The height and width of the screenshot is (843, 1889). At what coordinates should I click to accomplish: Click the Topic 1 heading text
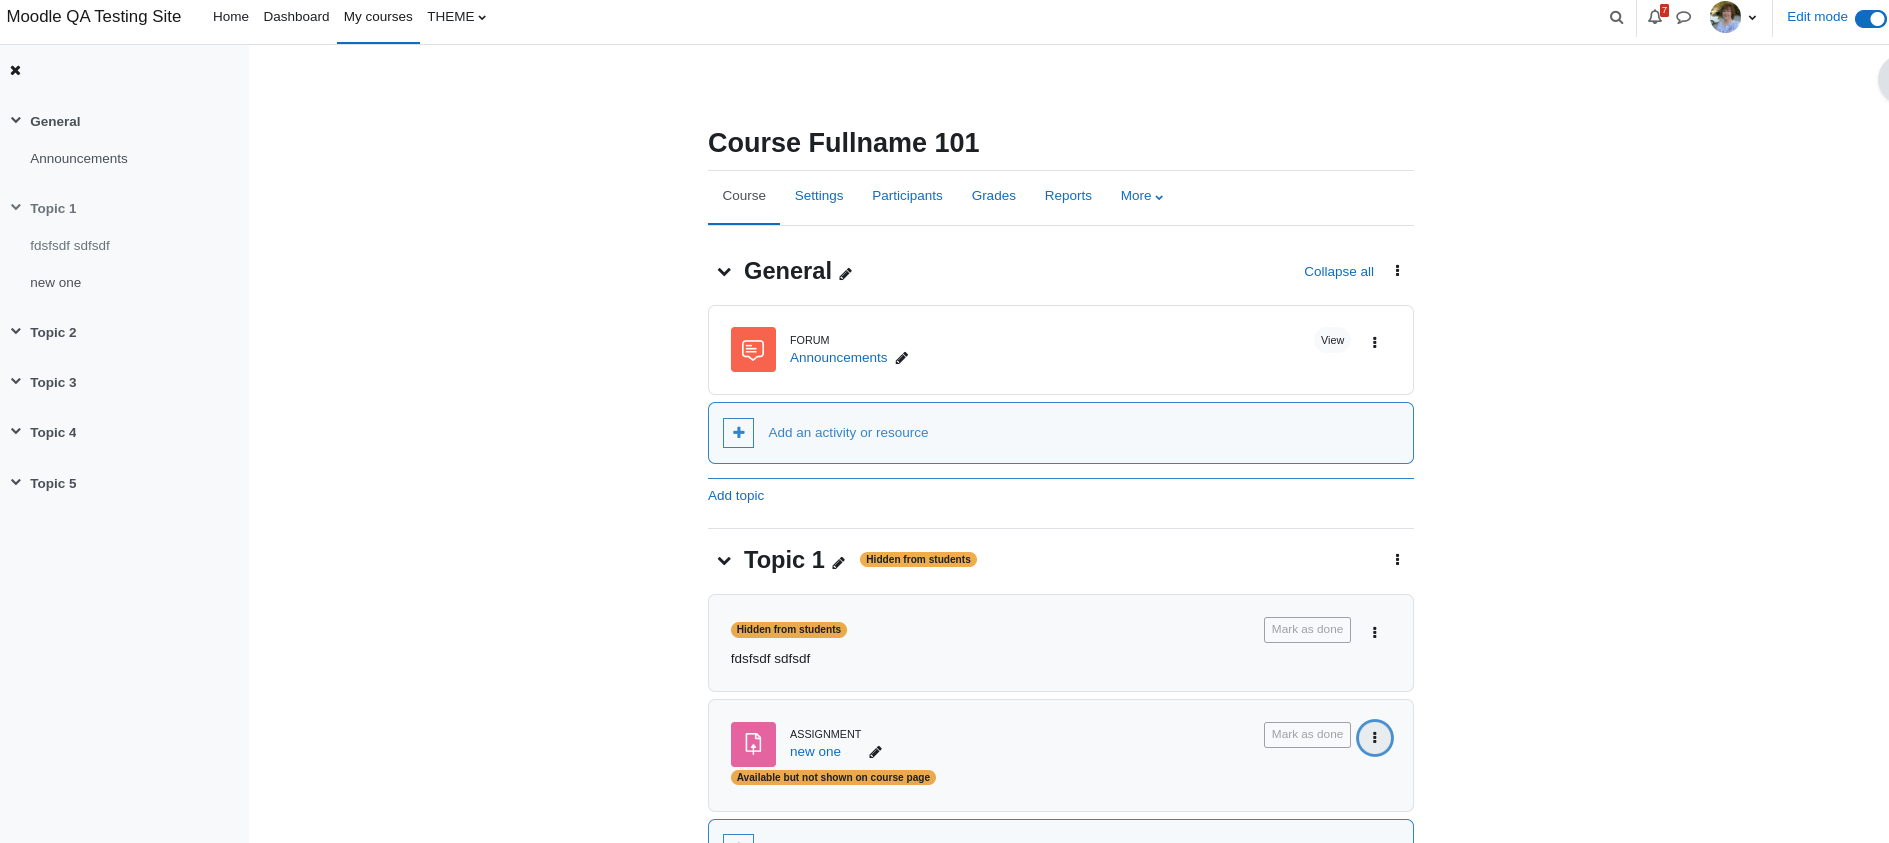coord(784,560)
